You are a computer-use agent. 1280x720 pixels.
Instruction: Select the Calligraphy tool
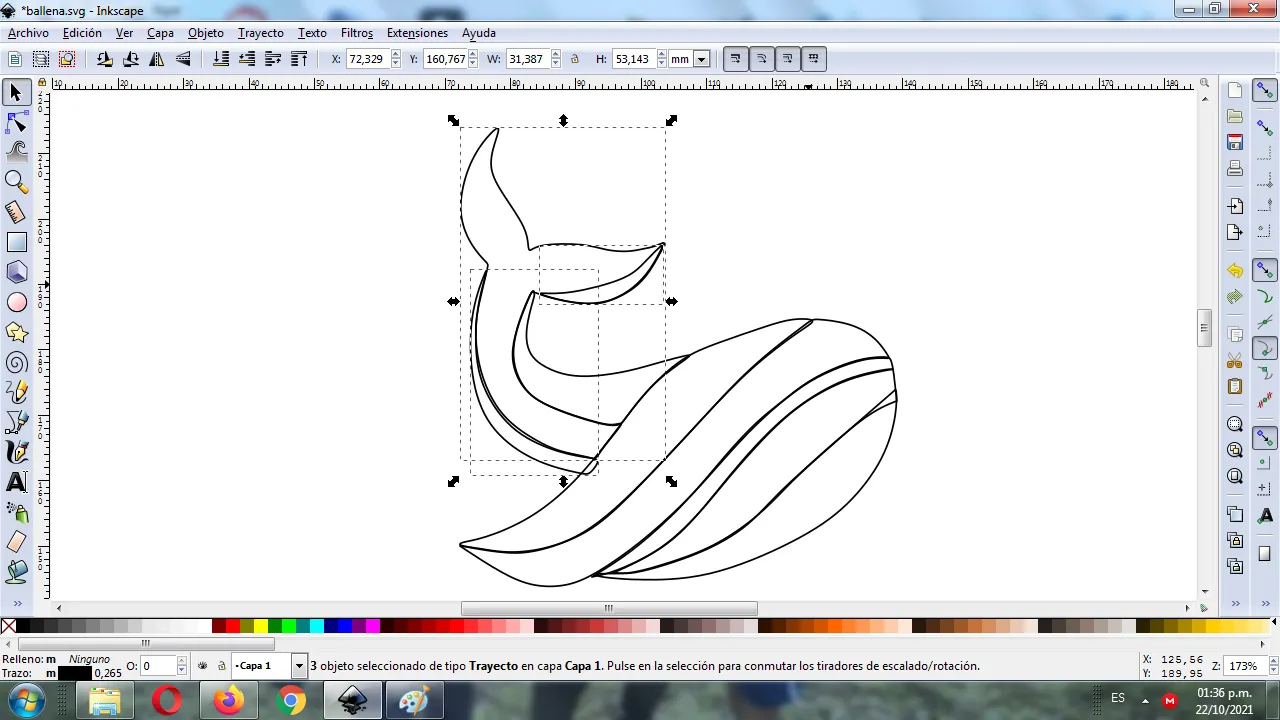pyautogui.click(x=16, y=452)
